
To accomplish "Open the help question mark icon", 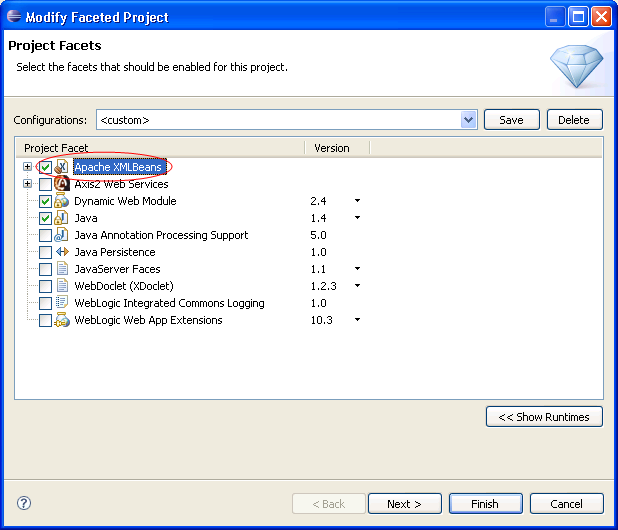I will pyautogui.click(x=24, y=503).
